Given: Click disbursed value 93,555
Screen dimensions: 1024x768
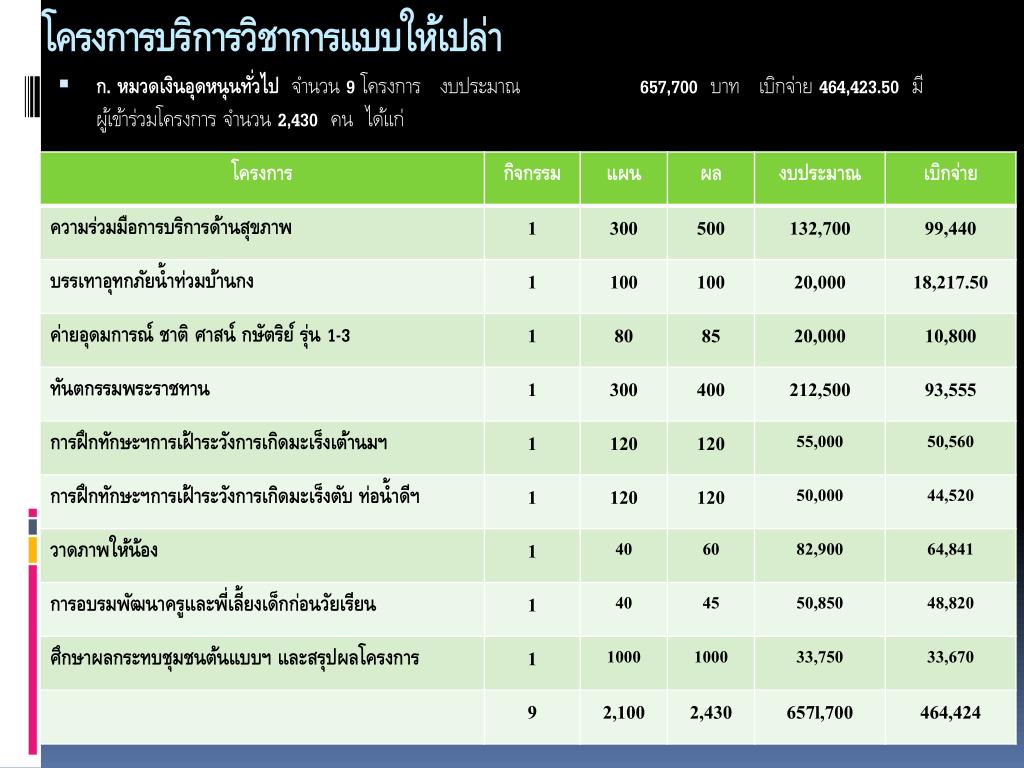Looking at the screenshot, I should [x=950, y=390].
